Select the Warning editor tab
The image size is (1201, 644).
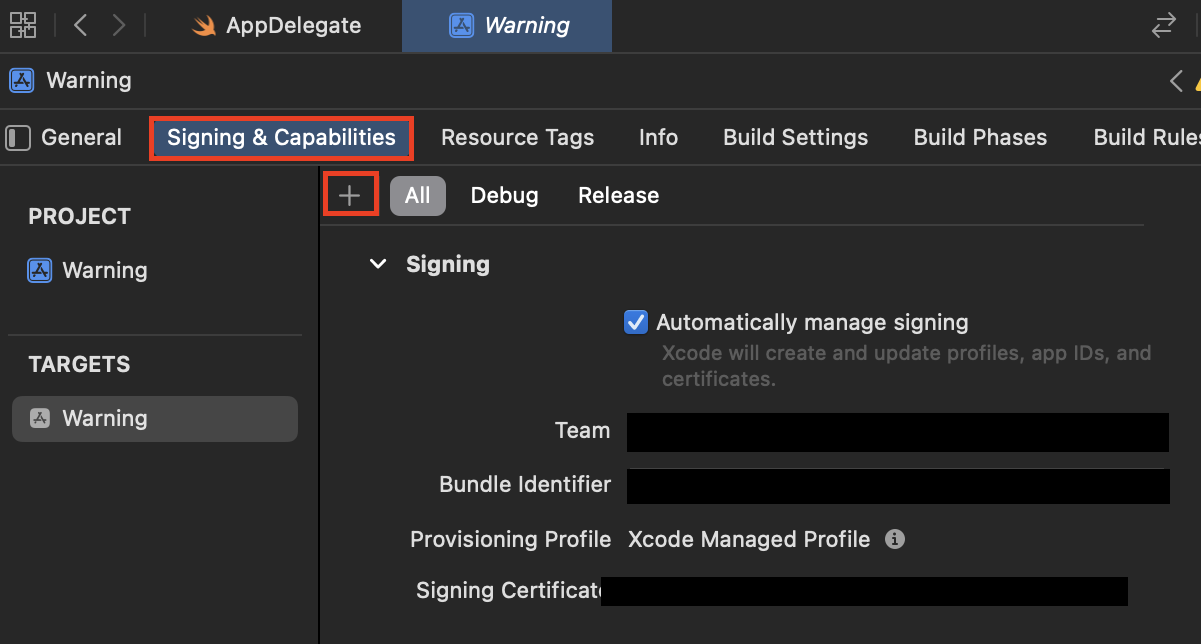(507, 26)
